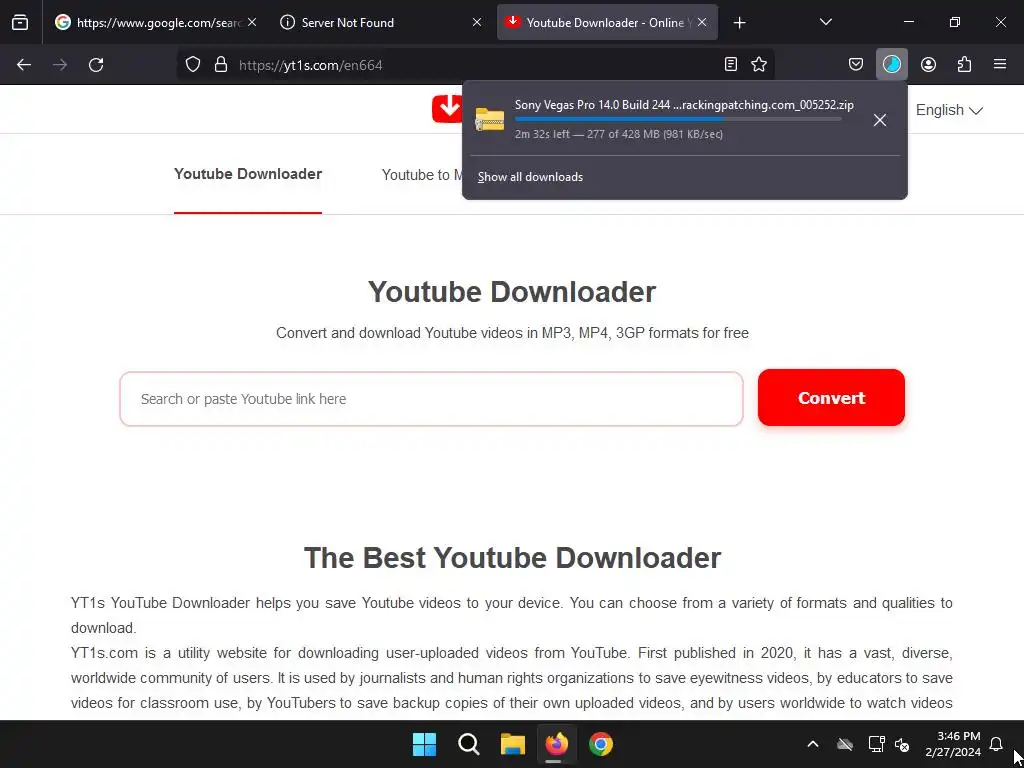Click the YT1s red logo icon
The width and height of the screenshot is (1024, 768).
pyautogui.click(x=448, y=108)
